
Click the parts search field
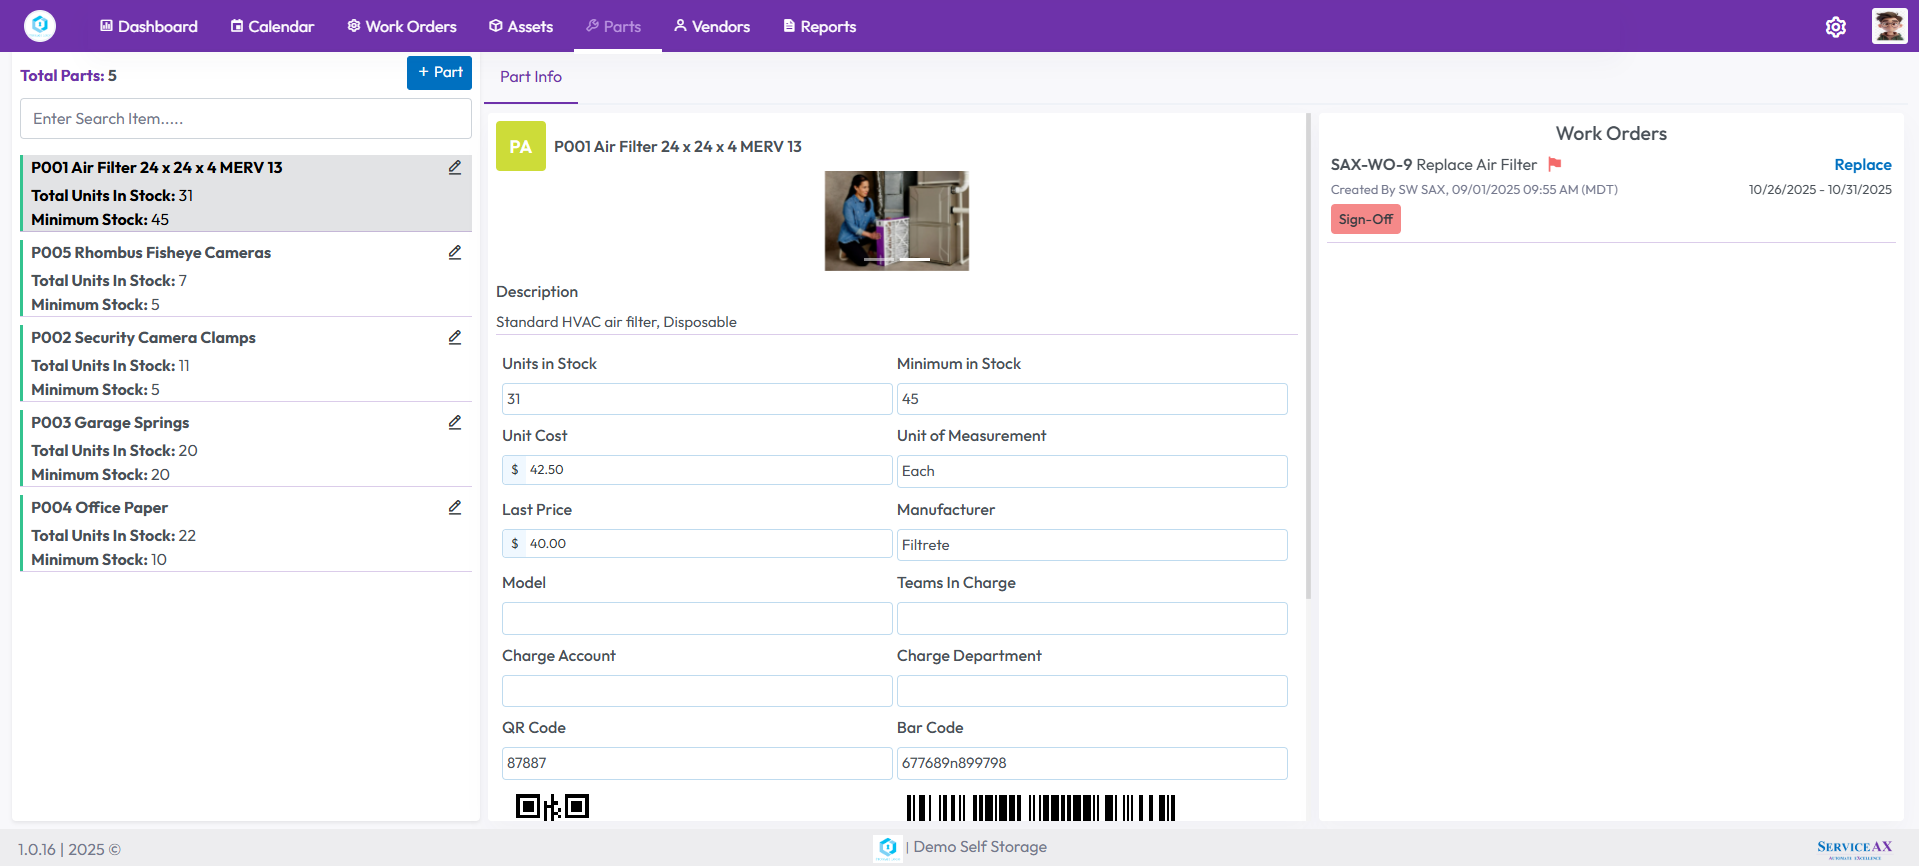click(246, 119)
